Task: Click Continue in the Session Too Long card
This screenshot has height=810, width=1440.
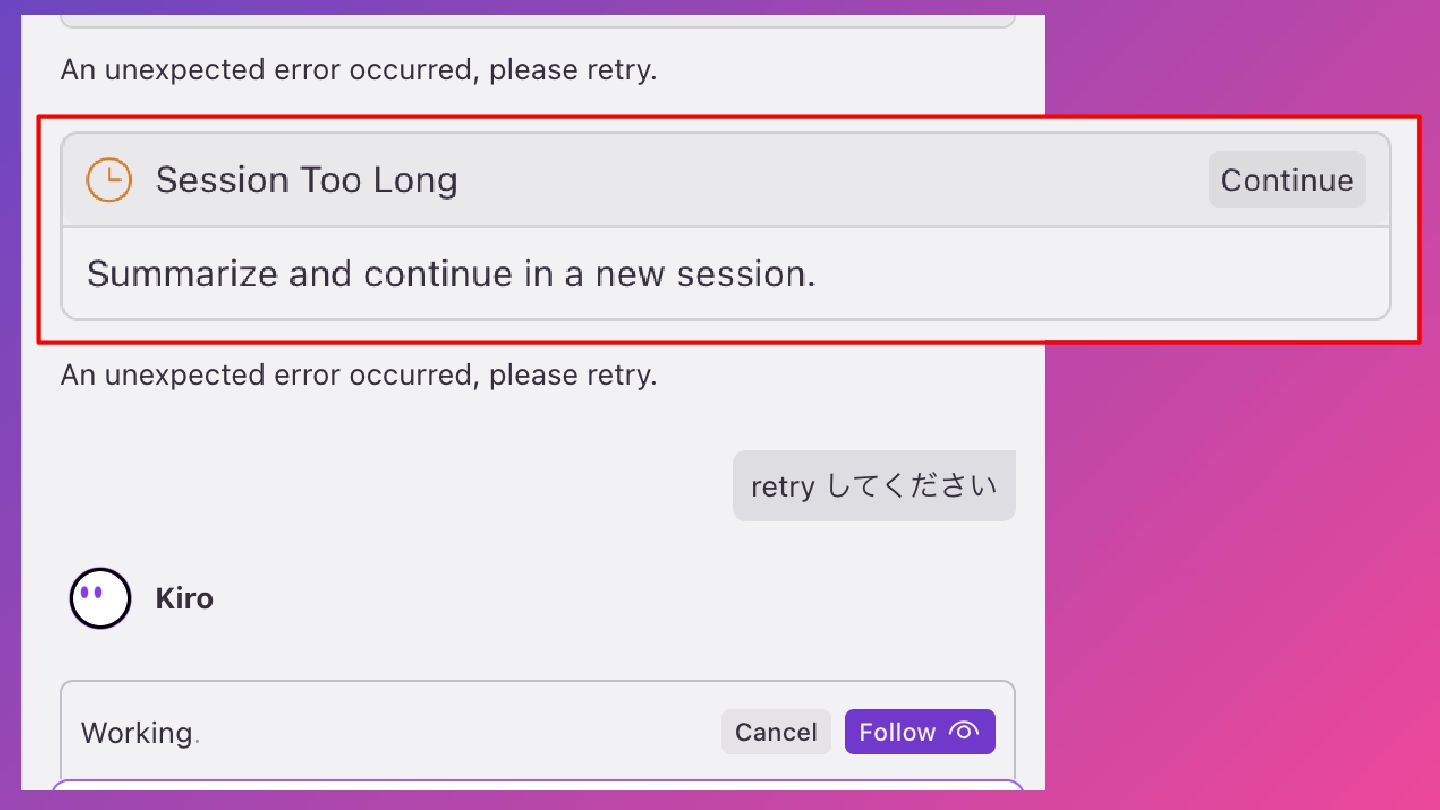Action: [x=1287, y=180]
